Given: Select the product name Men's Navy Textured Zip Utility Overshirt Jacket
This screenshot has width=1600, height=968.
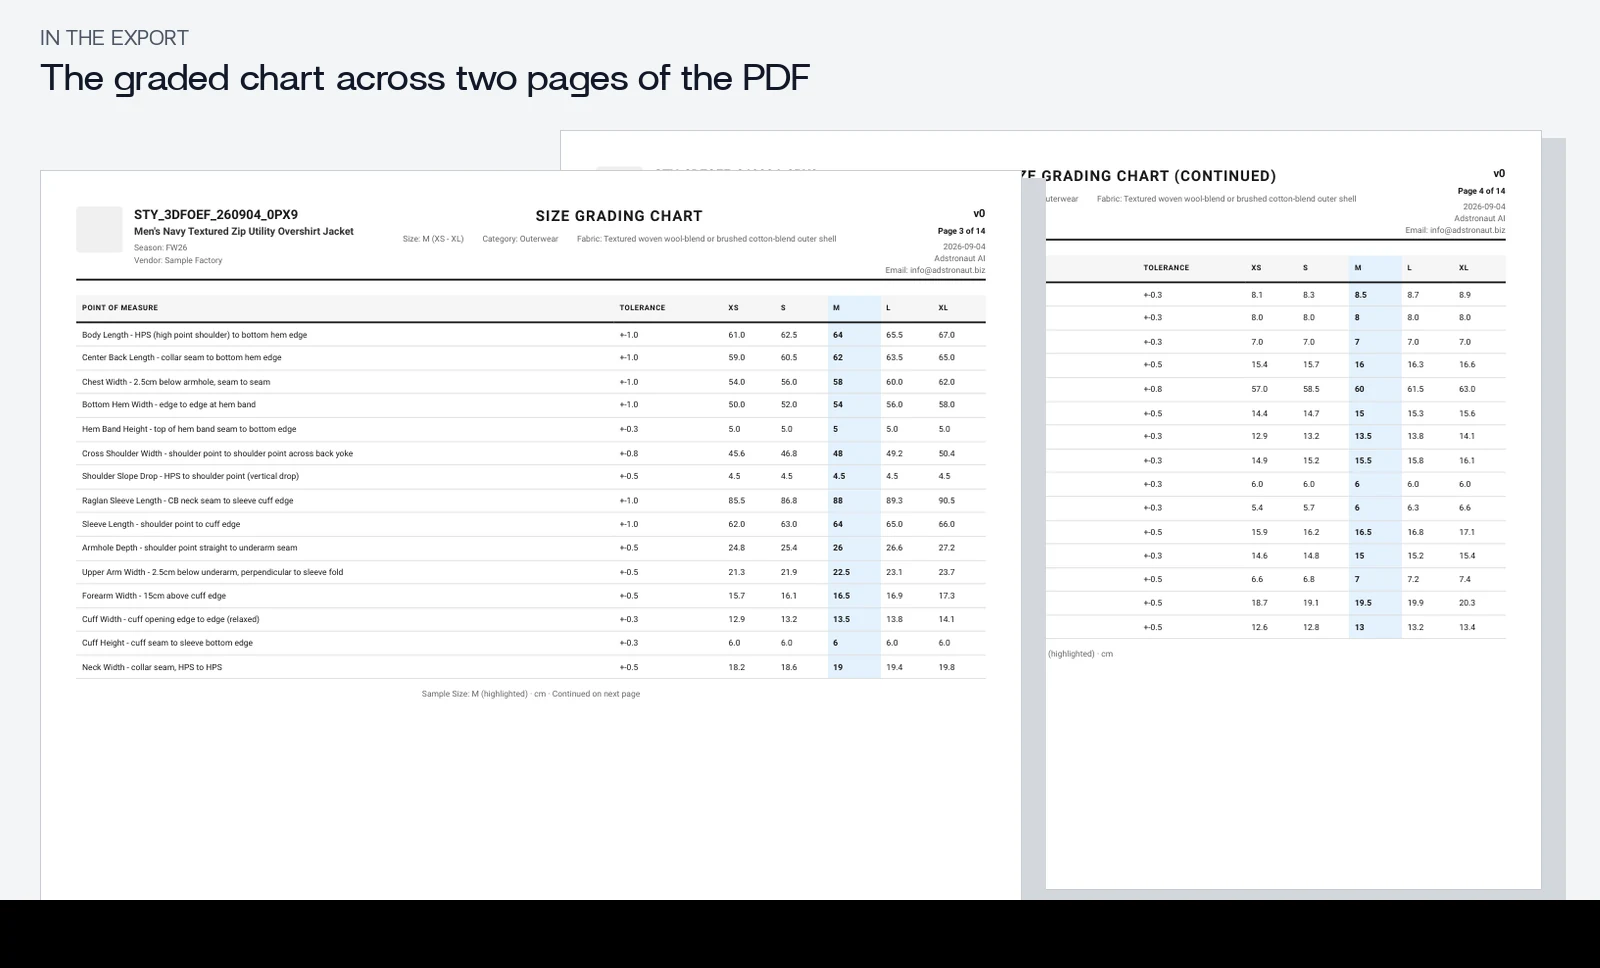Looking at the screenshot, I should [244, 232].
